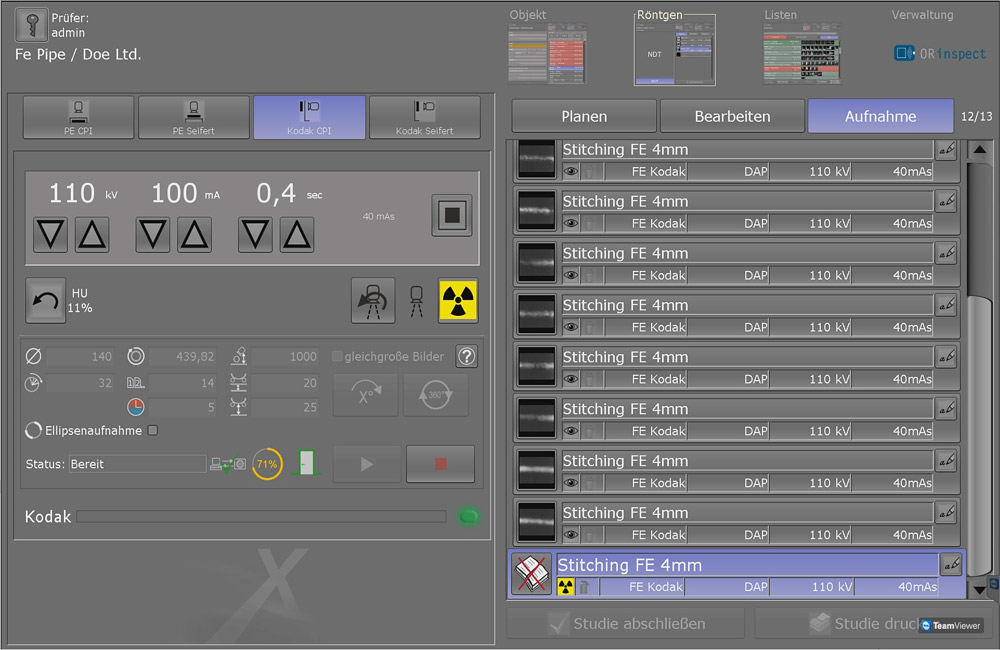1000x650 pixels.
Task: Click the circumference field showing 439,82
Action: pos(182,357)
